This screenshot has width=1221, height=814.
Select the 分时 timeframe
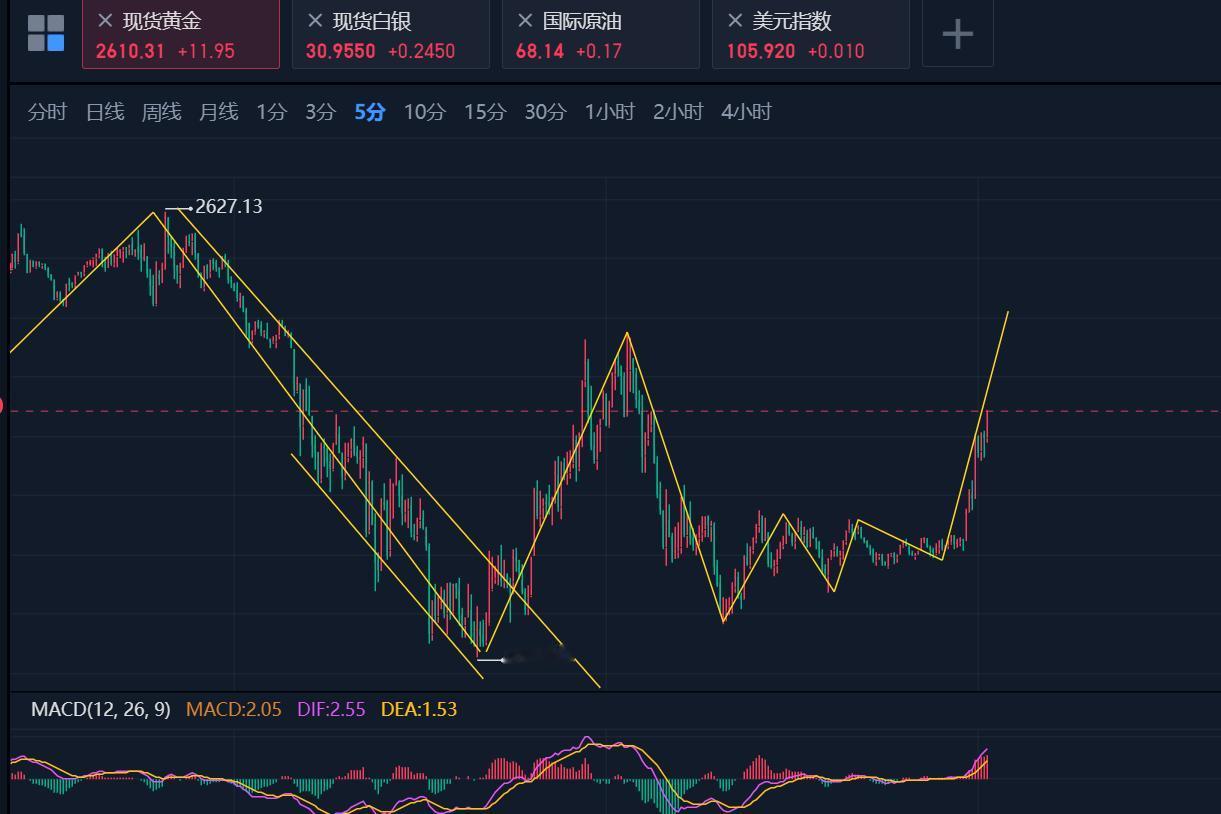point(47,112)
